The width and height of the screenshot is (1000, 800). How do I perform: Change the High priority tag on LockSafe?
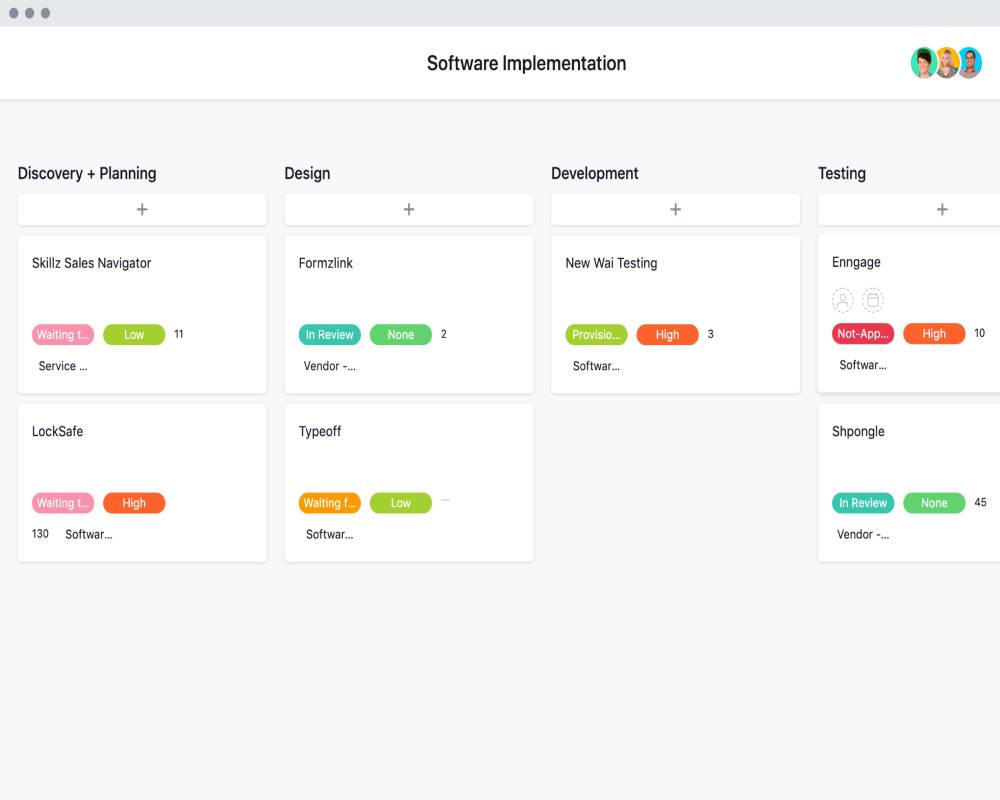tap(134, 503)
